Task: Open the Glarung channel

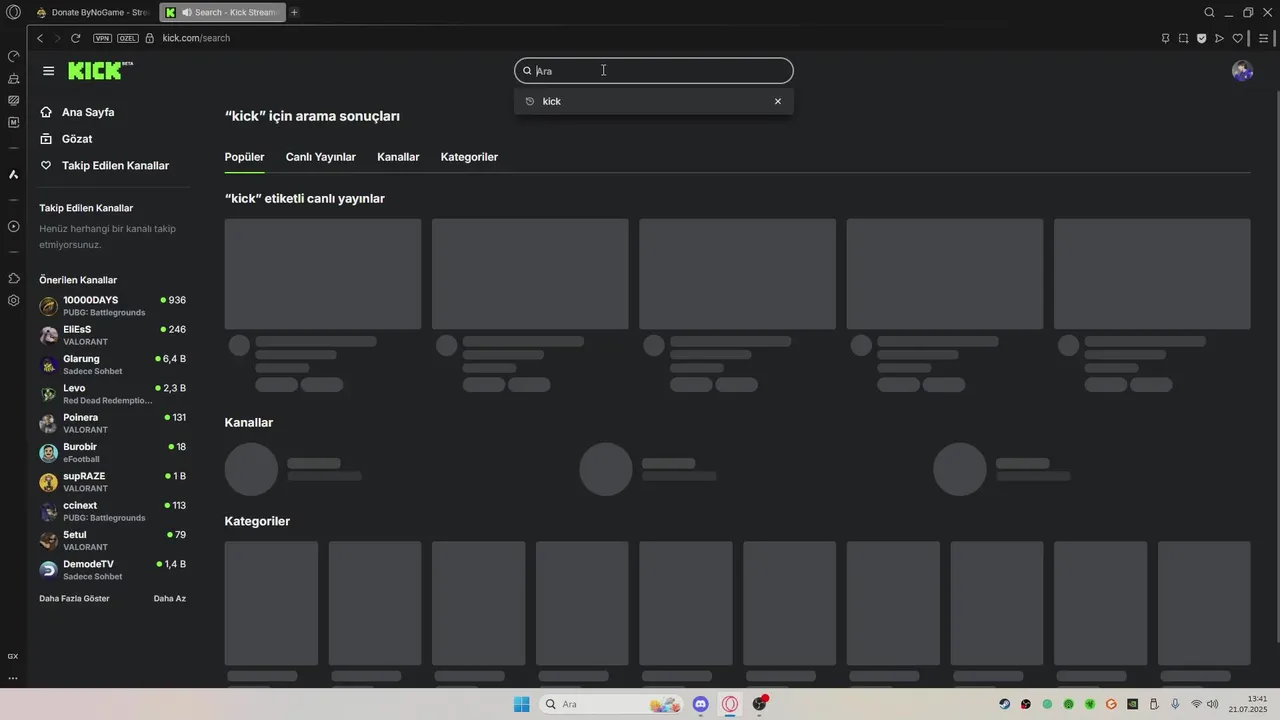Action: pos(112,364)
